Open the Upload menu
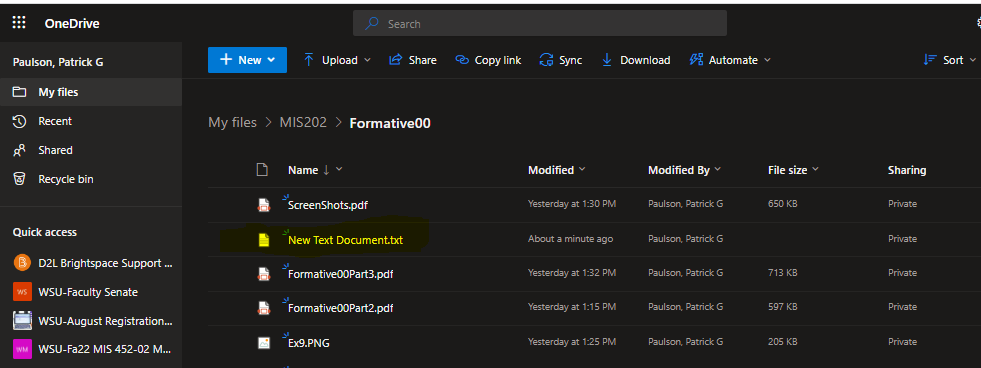Image resolution: width=981 pixels, height=368 pixels. pos(337,60)
